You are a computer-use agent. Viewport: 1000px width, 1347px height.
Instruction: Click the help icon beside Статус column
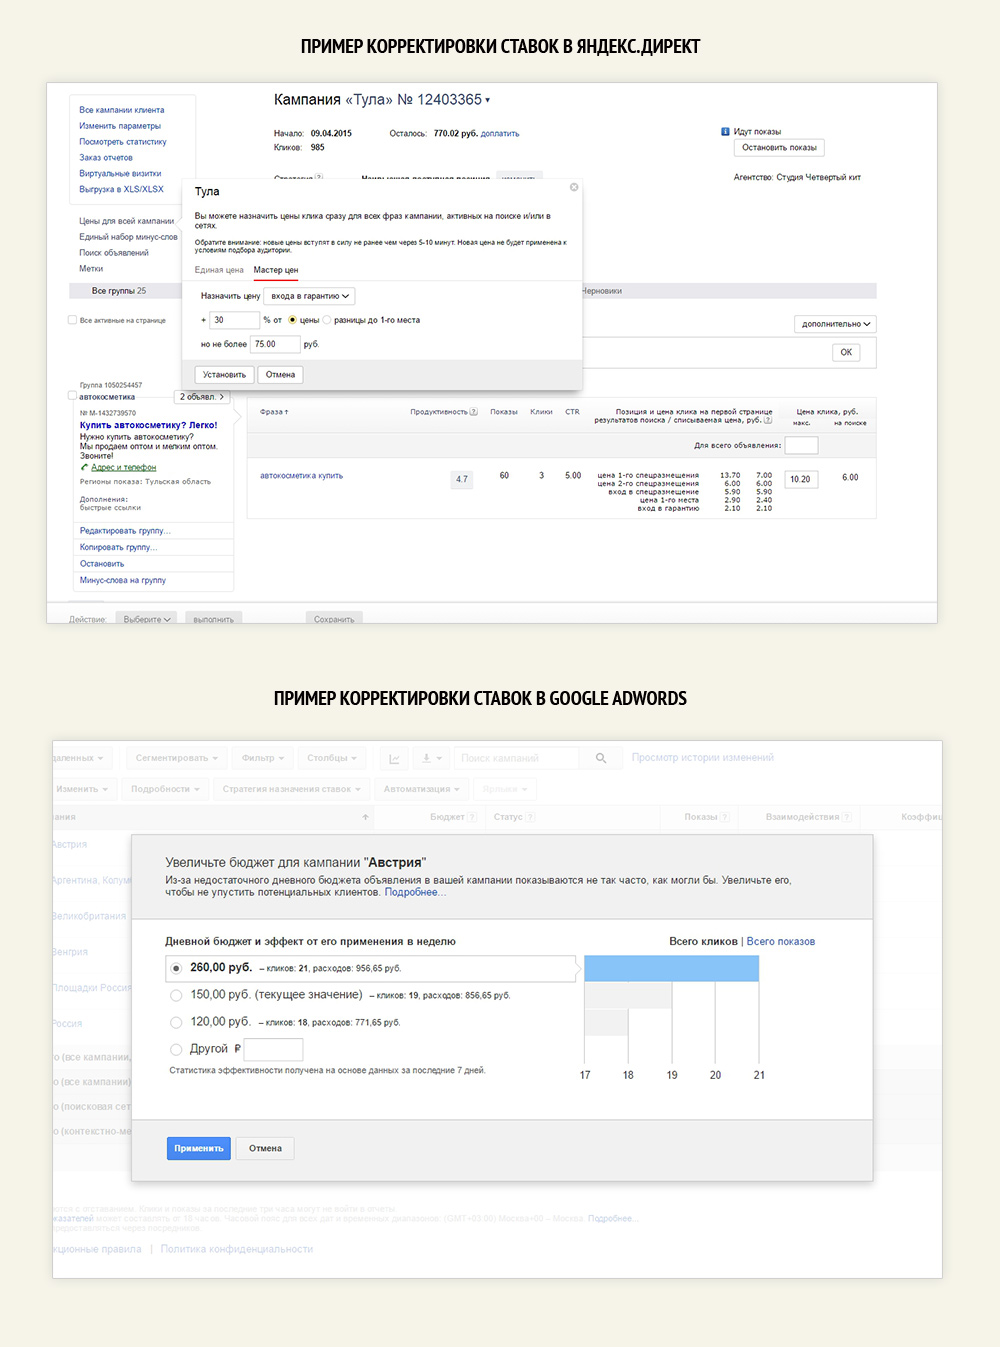pos(530,817)
